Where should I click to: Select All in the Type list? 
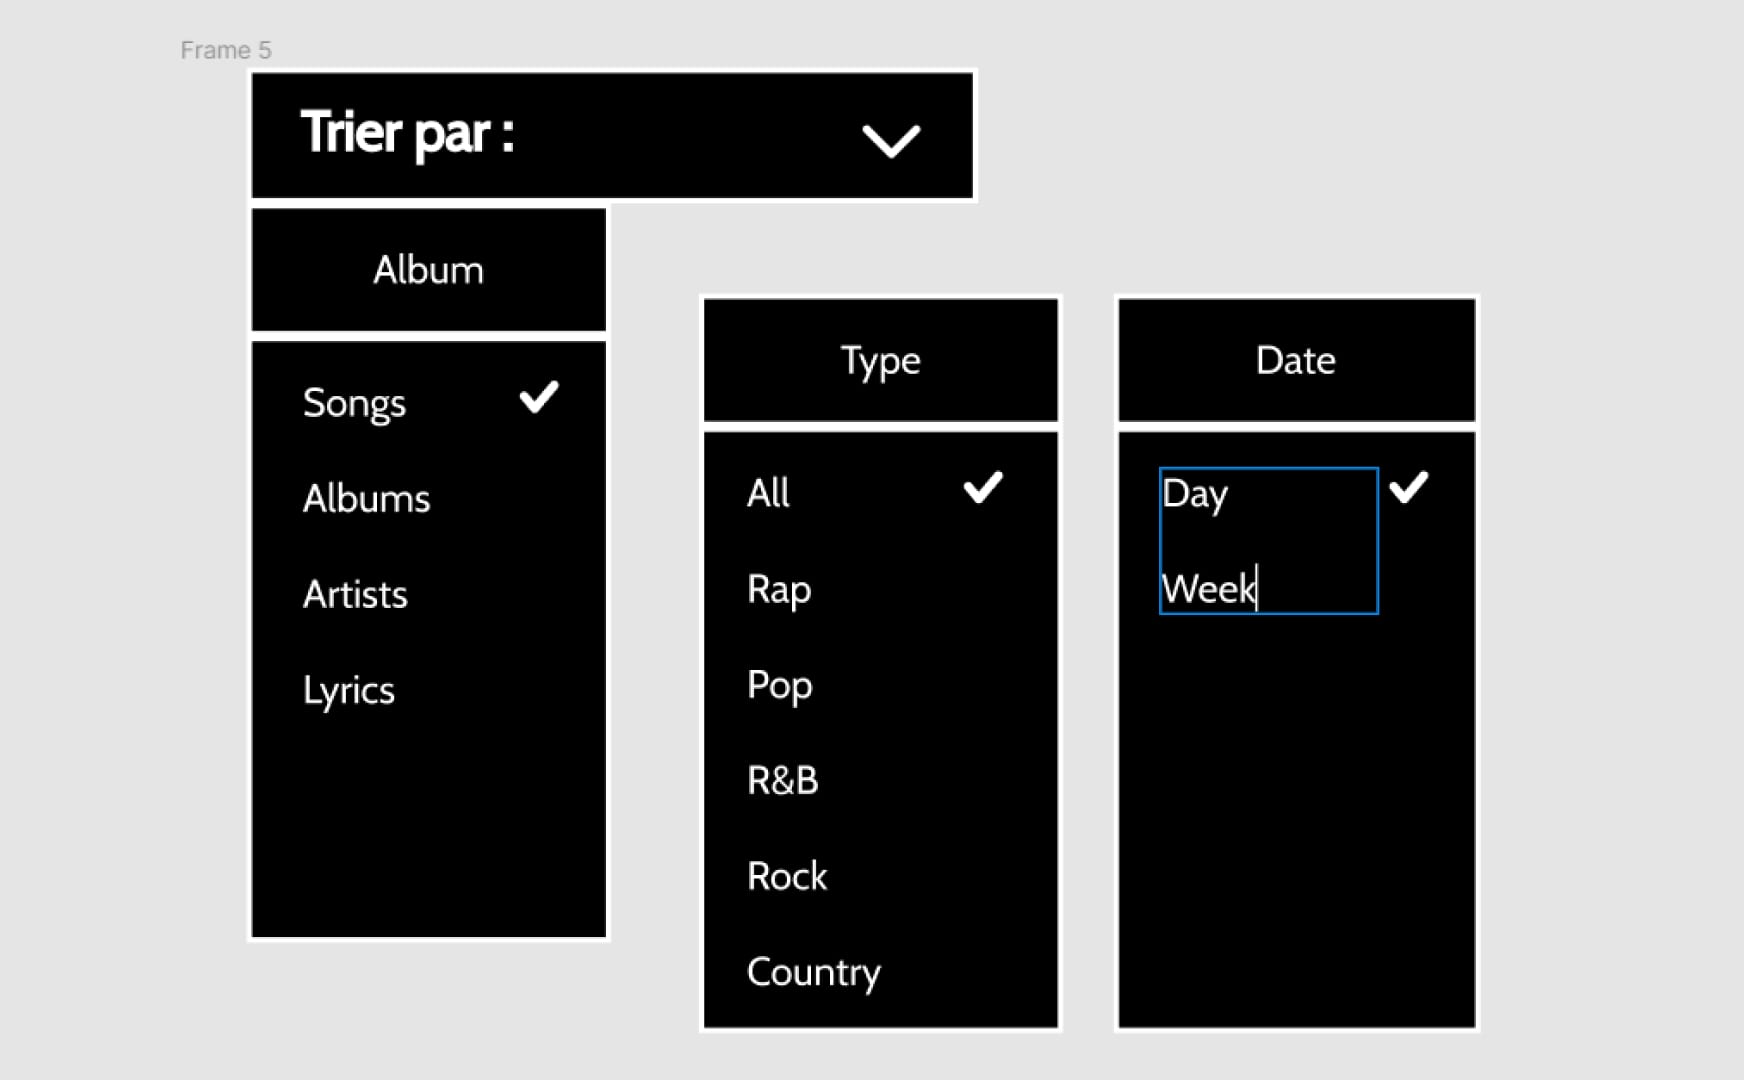(x=768, y=493)
